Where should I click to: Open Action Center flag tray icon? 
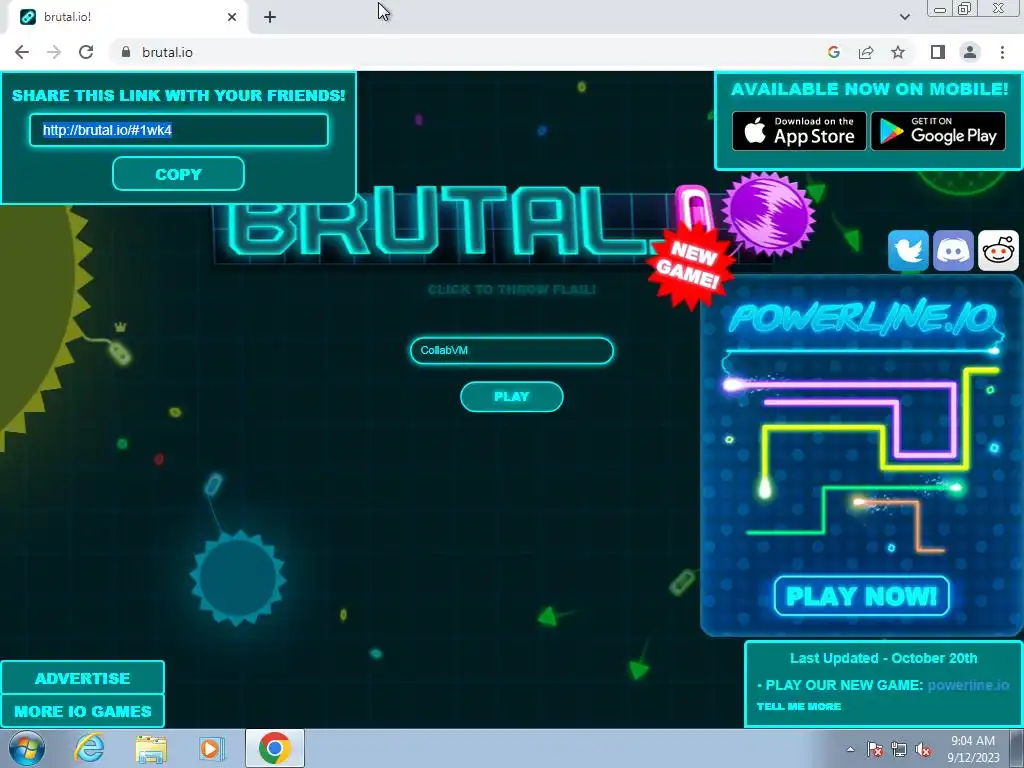(875, 749)
